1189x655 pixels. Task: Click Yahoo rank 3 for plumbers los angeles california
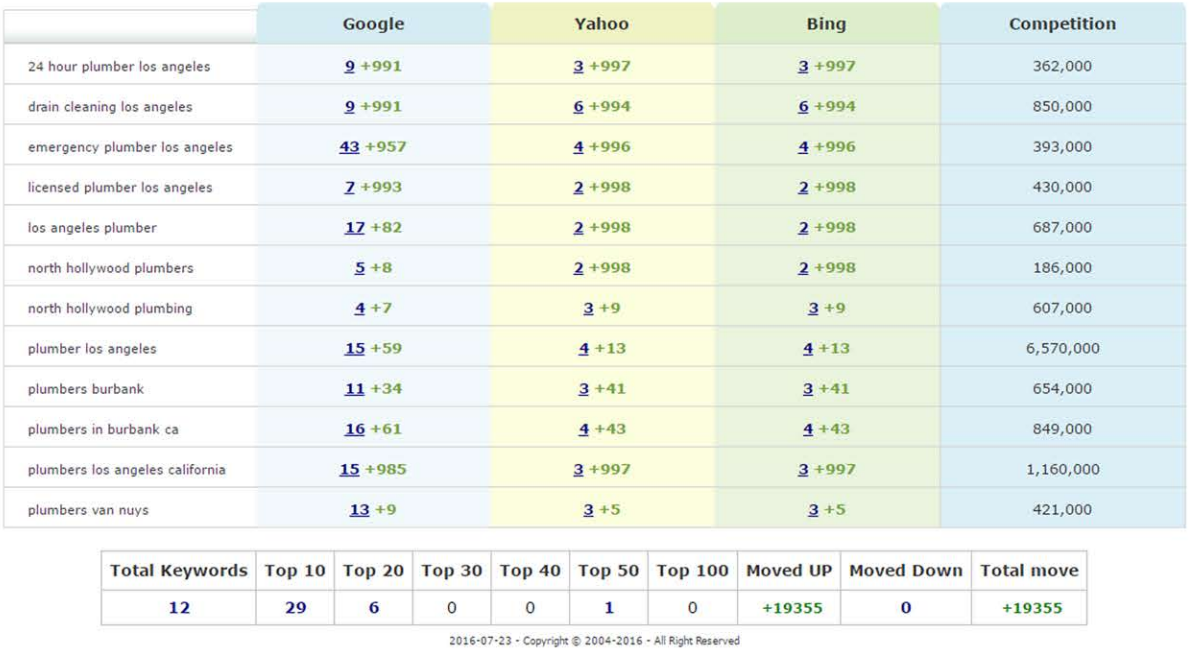click(579, 469)
